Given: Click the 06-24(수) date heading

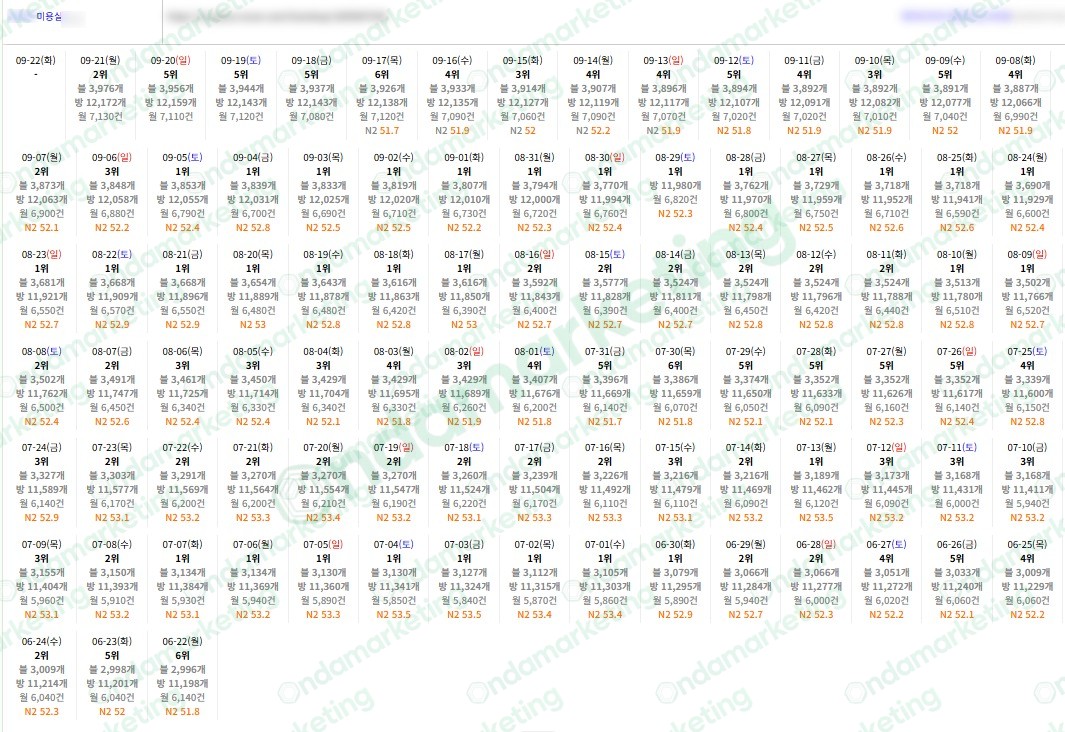Looking at the screenshot, I should (x=41, y=642).
